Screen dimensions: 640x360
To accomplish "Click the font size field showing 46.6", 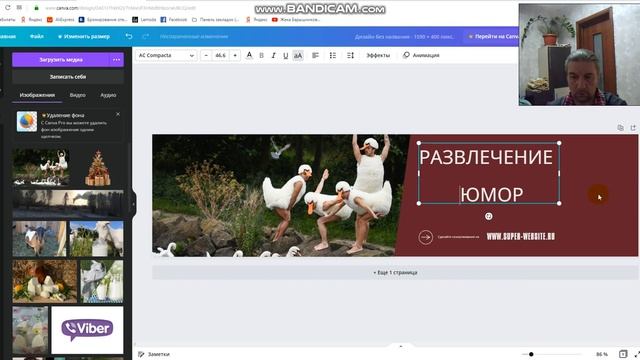I will coord(221,55).
